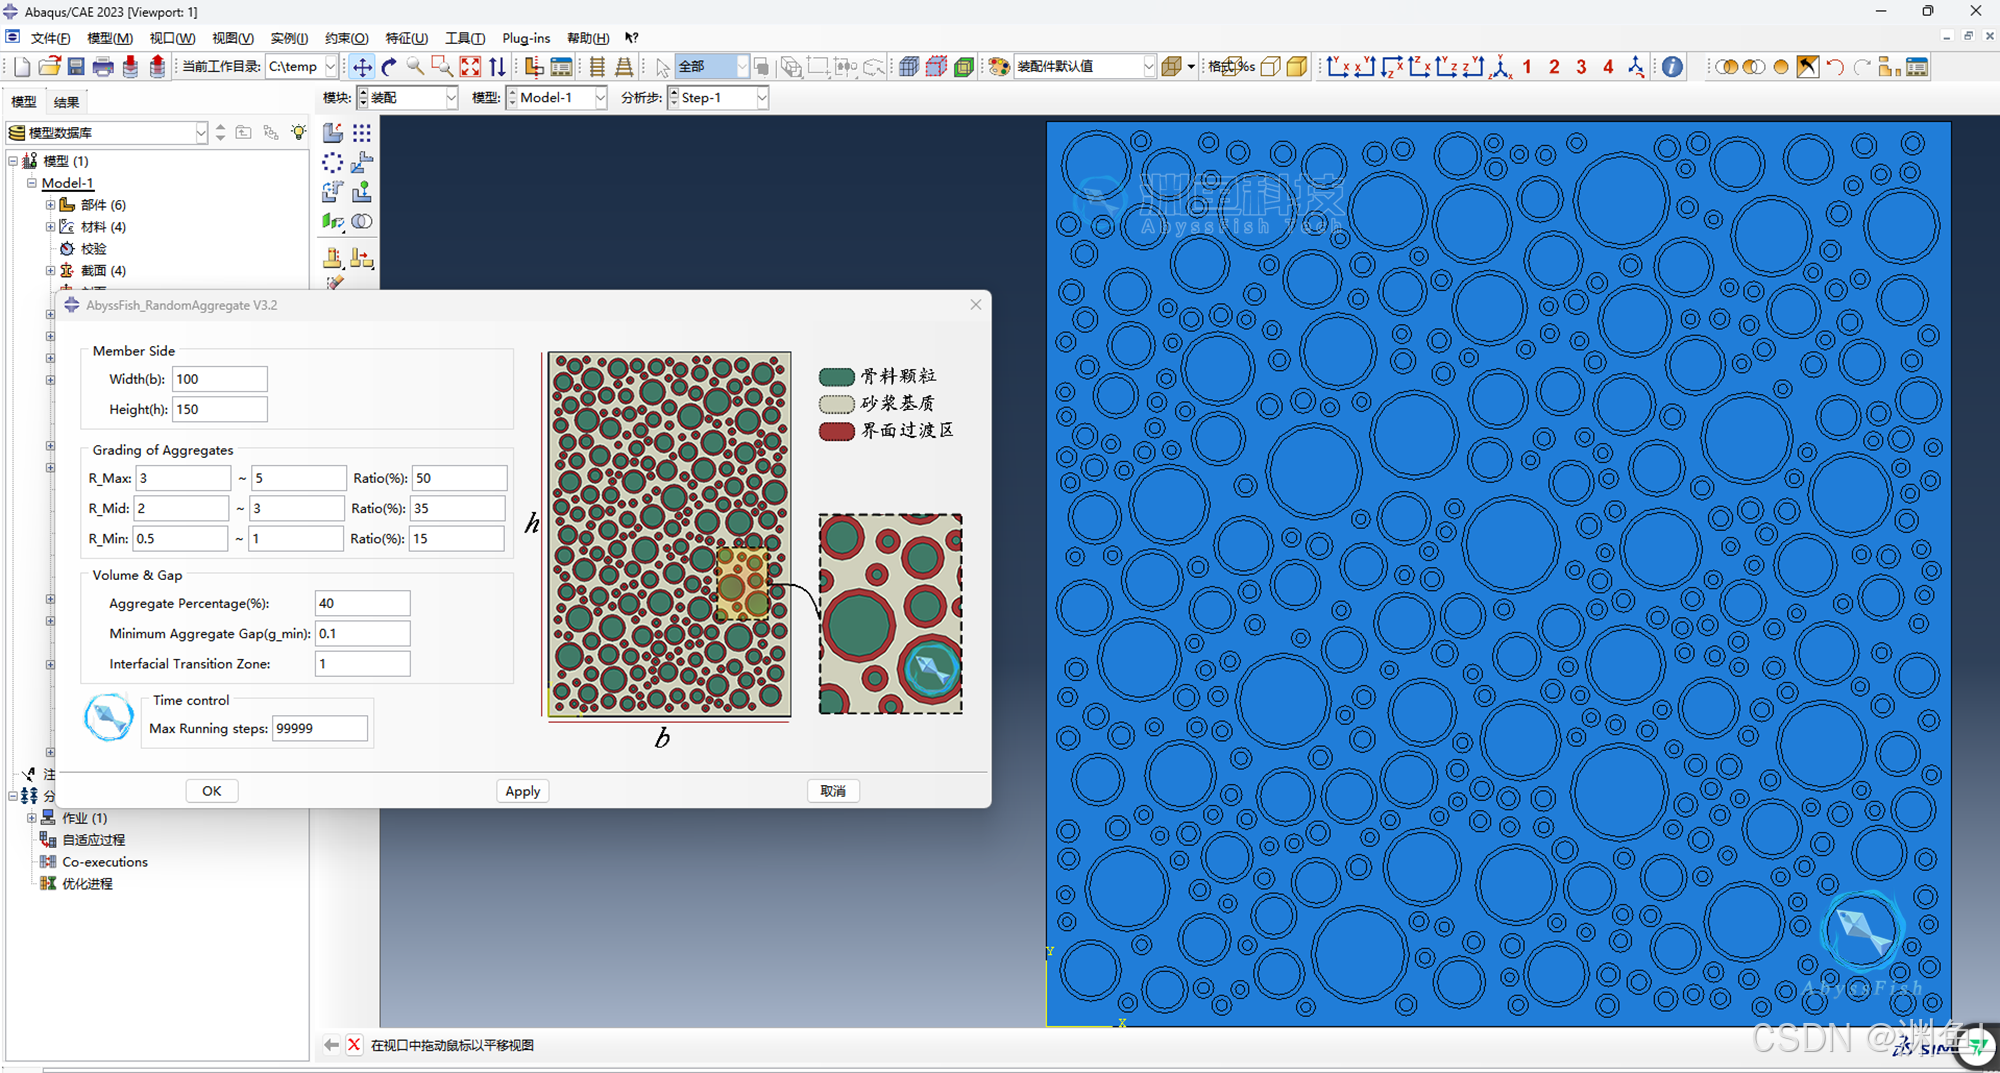Click 取消 to cancel the dialog
Image resolution: width=2000 pixels, height=1073 pixels.
[833, 791]
